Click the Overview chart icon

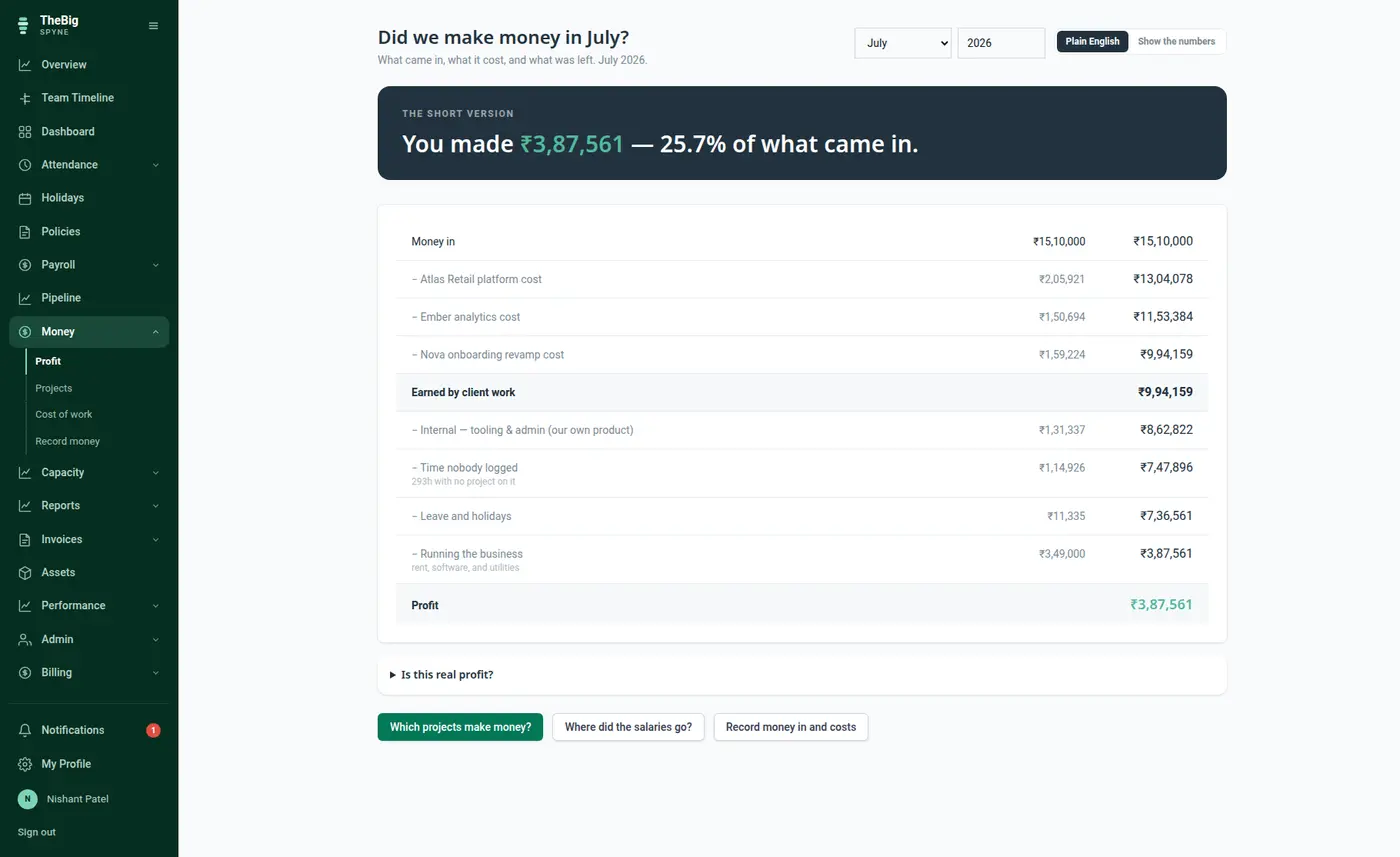click(x=25, y=65)
